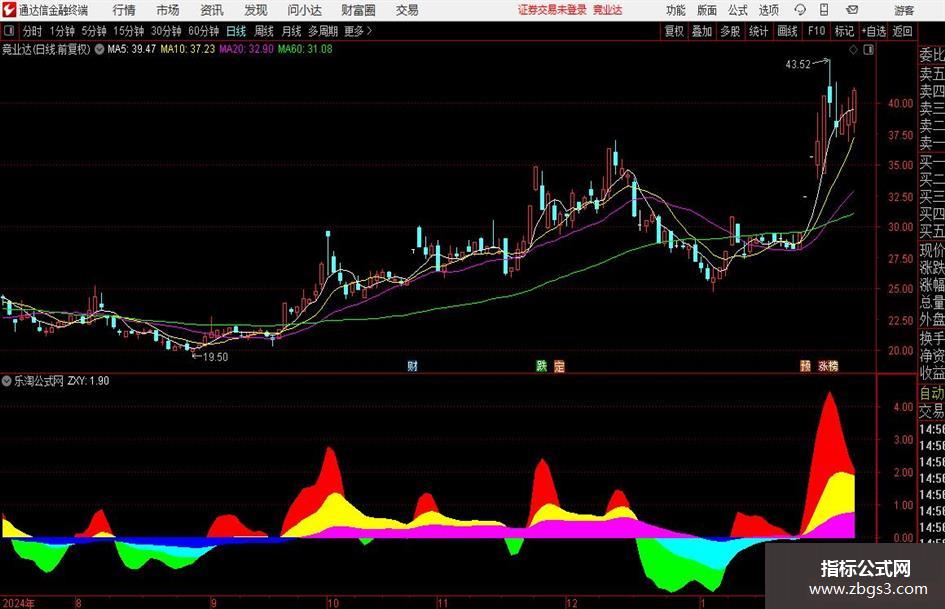This screenshot has width=945, height=609.
Task: Click the MA60: 31.08 indicator value
Action: click(x=305, y=49)
